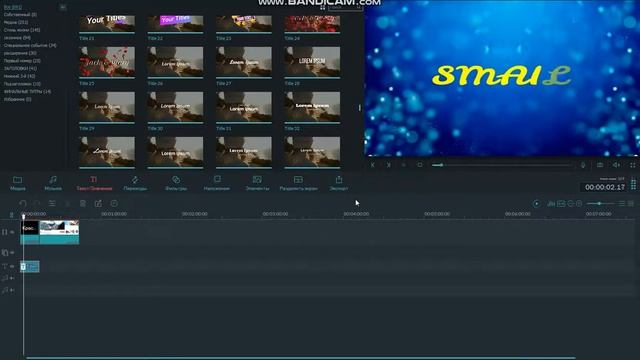
Task: Click the next frame button under preview
Action: 388,165
